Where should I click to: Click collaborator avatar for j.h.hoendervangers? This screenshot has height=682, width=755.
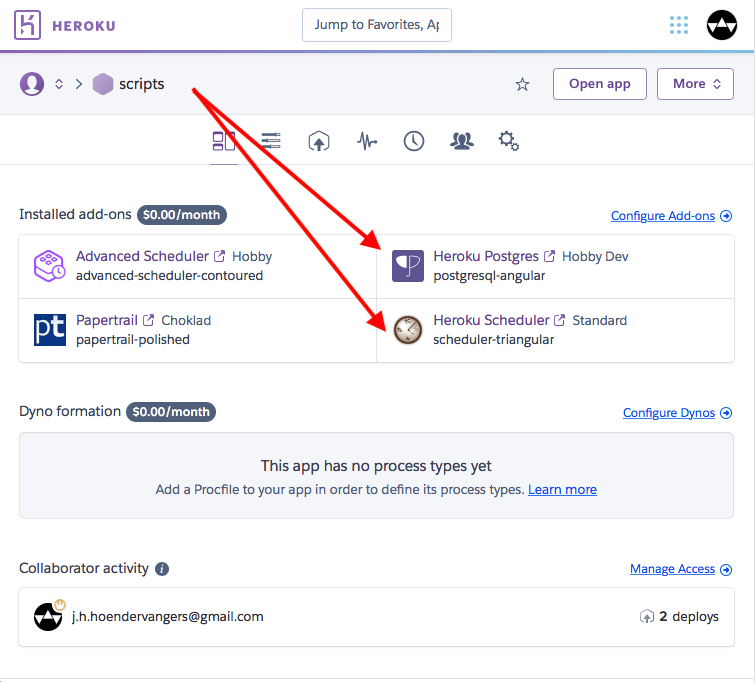48,616
